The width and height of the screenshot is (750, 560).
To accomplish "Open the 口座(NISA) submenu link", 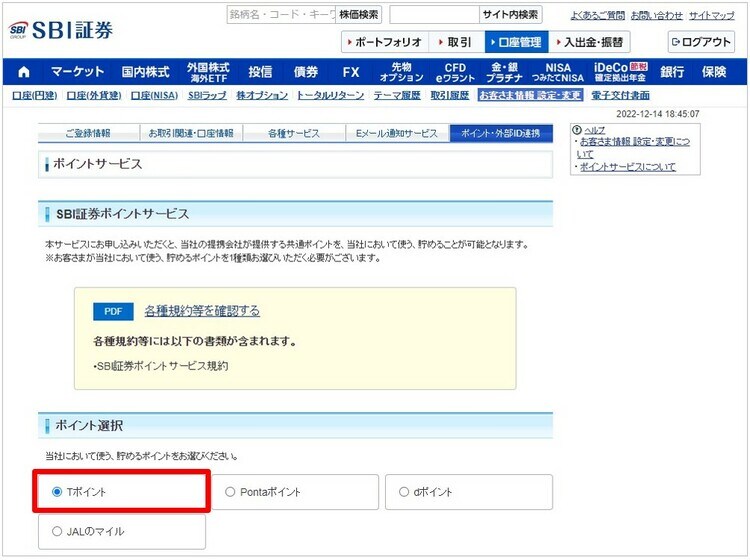I will click(154, 96).
